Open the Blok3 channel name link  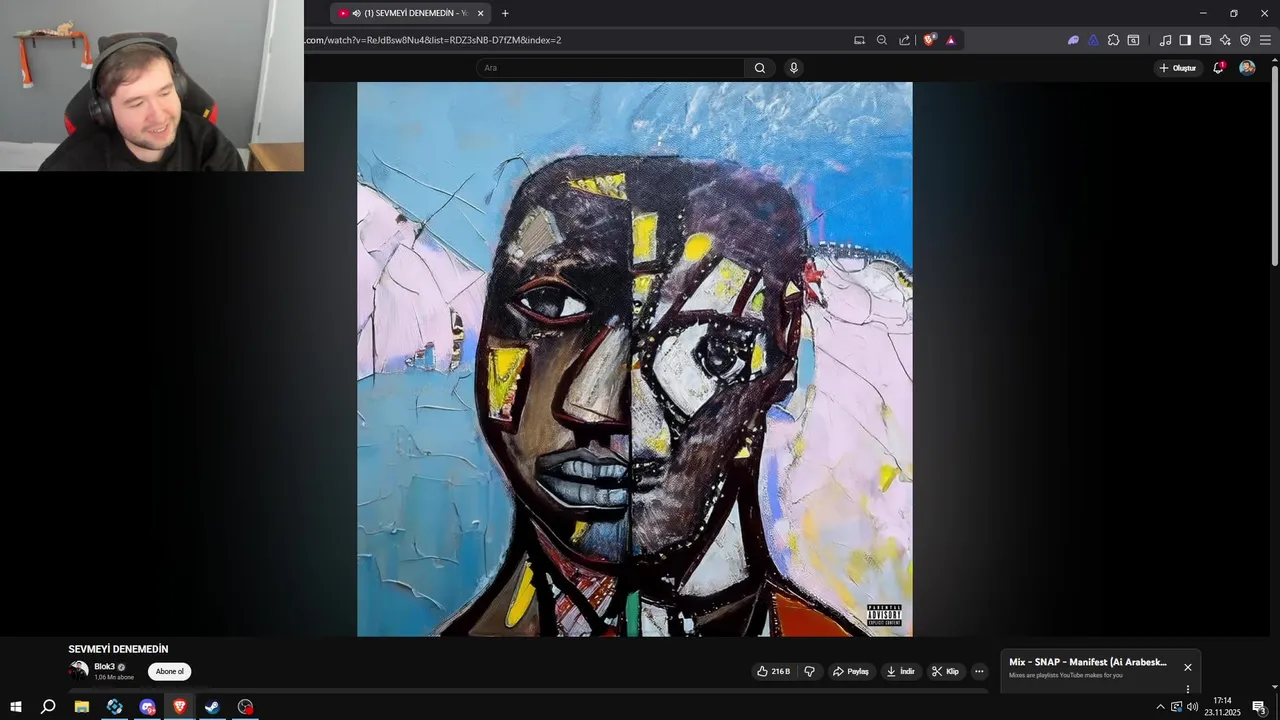pyautogui.click(x=104, y=667)
